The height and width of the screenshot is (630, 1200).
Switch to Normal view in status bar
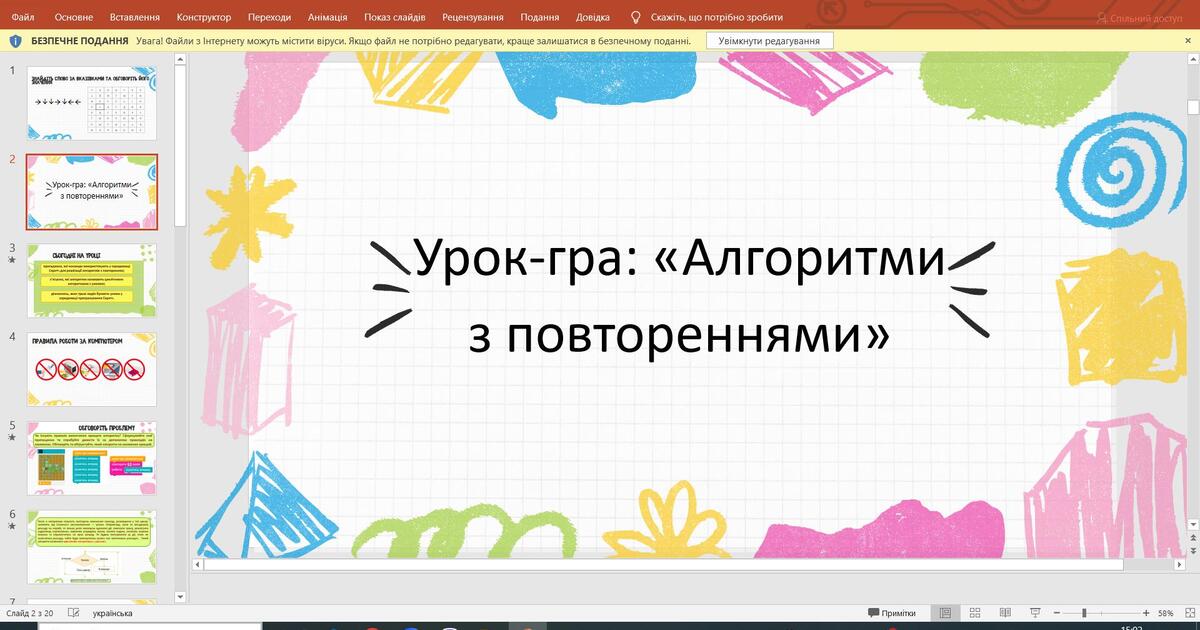coord(945,613)
